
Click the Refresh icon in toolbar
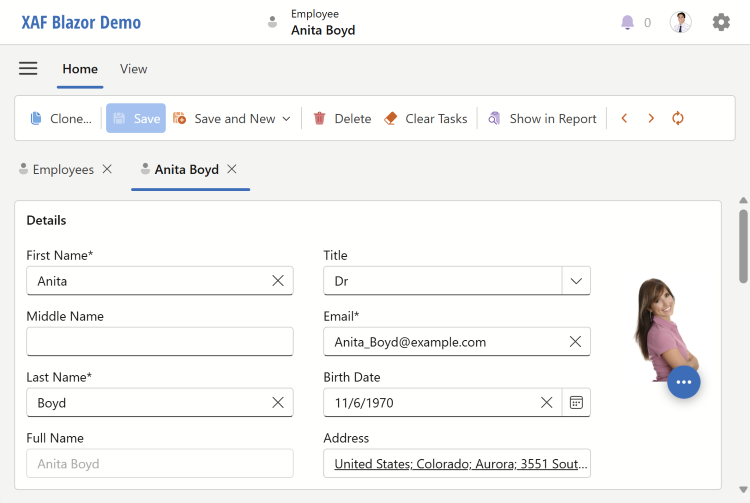coord(678,118)
